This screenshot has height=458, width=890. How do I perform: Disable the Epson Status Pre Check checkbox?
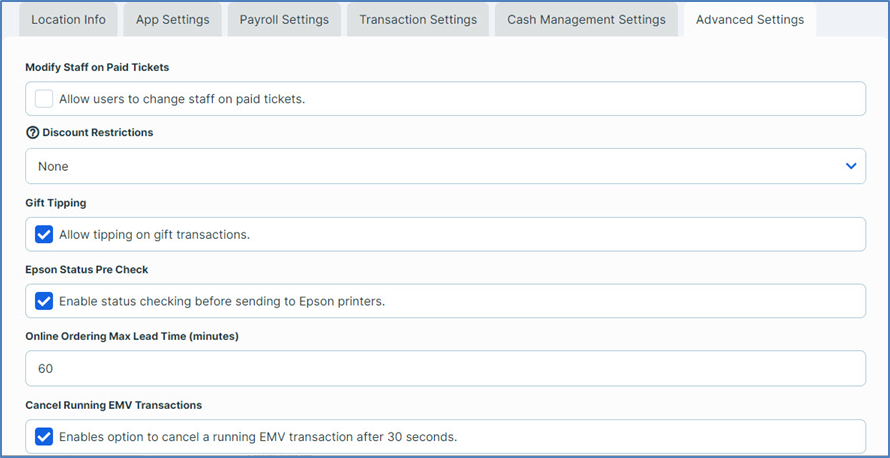44,301
